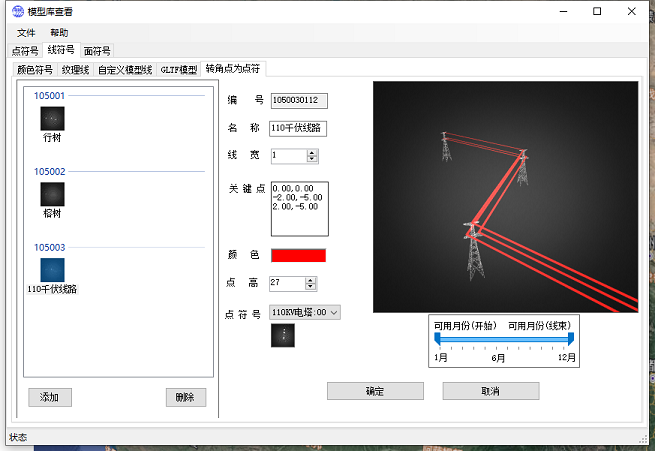Click the app logo in title bar
Viewport: 655px width, 451px height.
(16, 11)
